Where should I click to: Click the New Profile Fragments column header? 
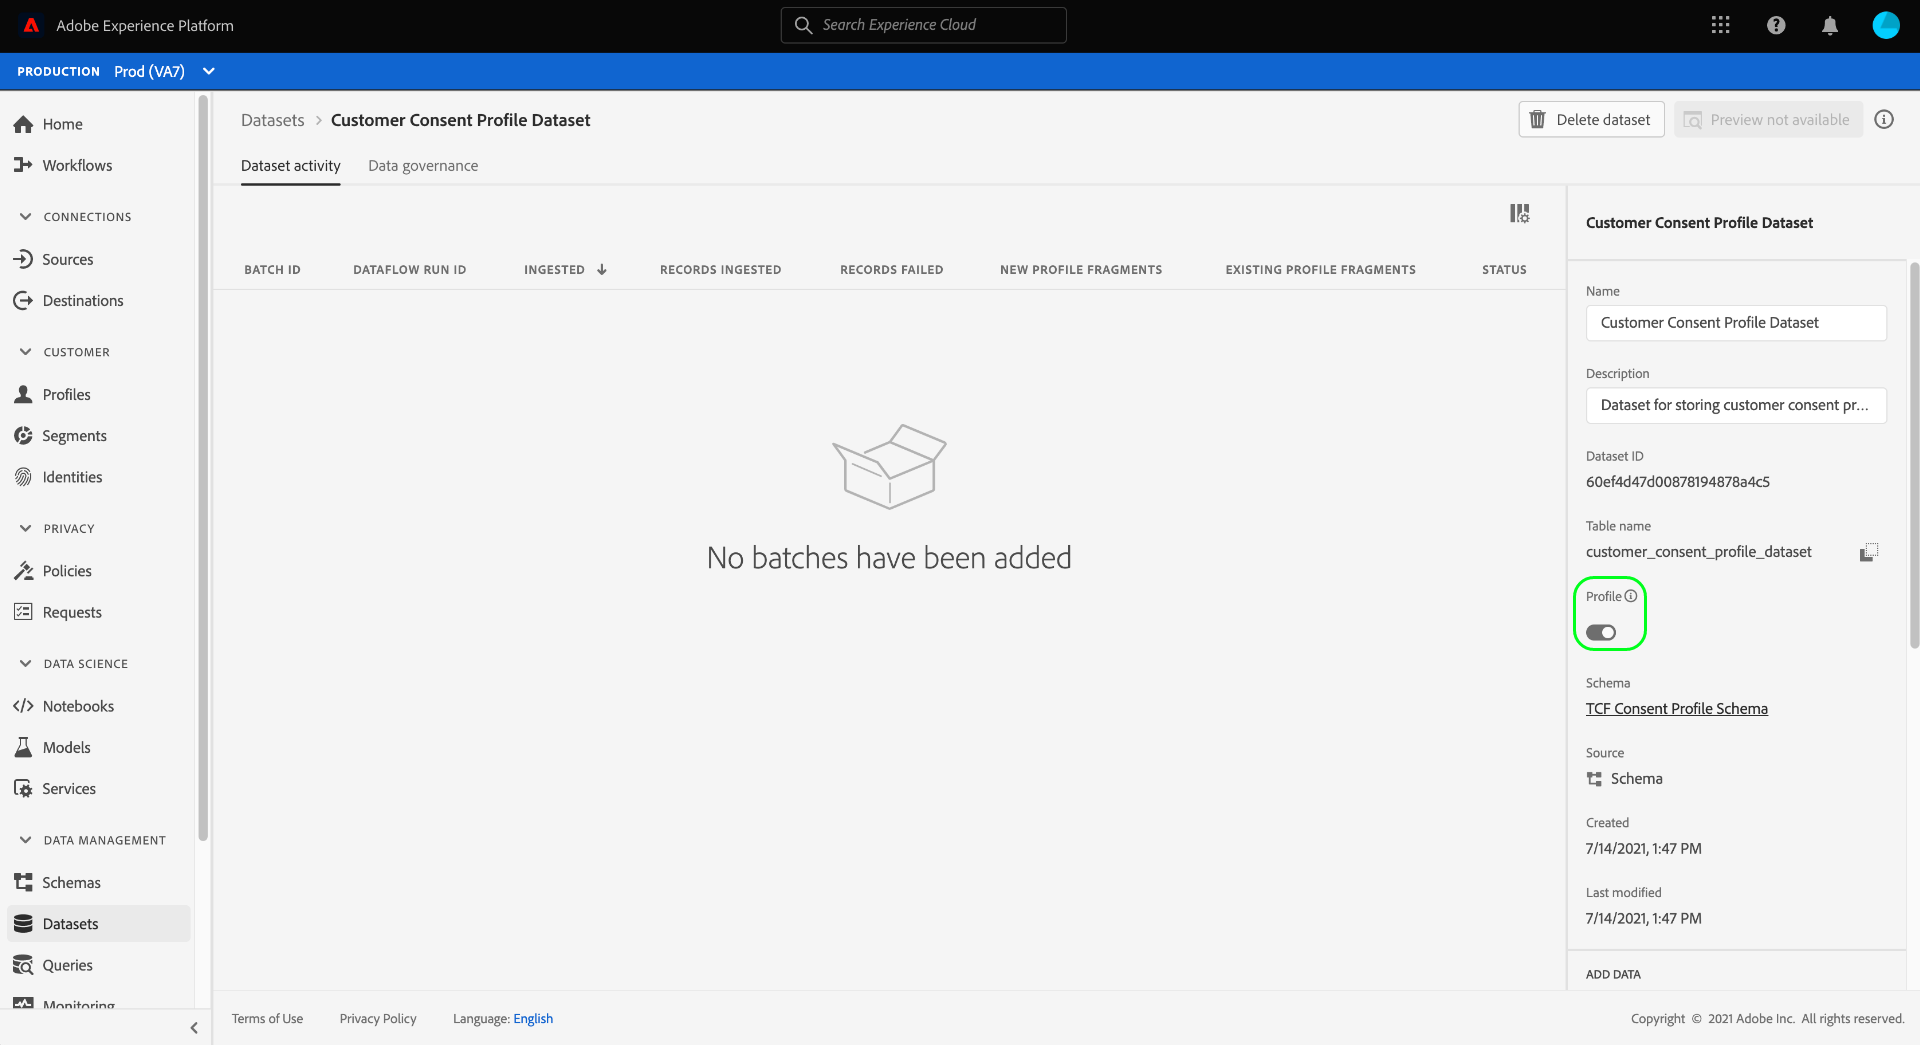pos(1081,270)
